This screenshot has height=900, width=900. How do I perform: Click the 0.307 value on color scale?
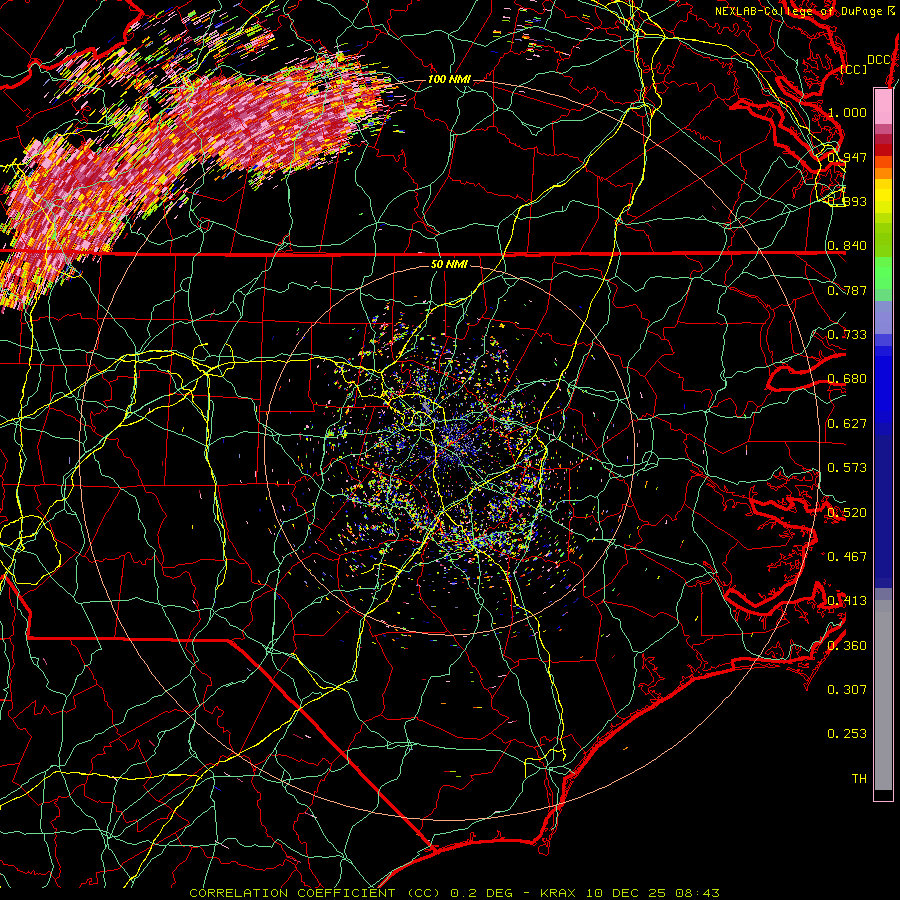point(847,690)
